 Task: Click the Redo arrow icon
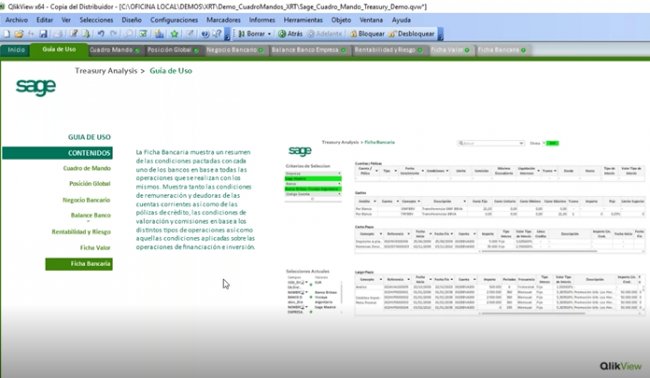113,34
